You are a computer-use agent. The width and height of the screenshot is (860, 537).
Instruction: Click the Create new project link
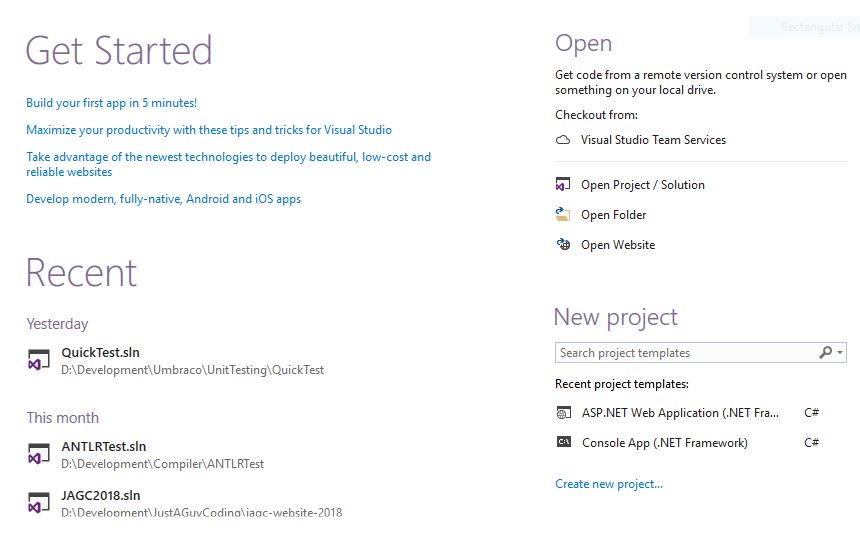pyautogui.click(x=609, y=484)
